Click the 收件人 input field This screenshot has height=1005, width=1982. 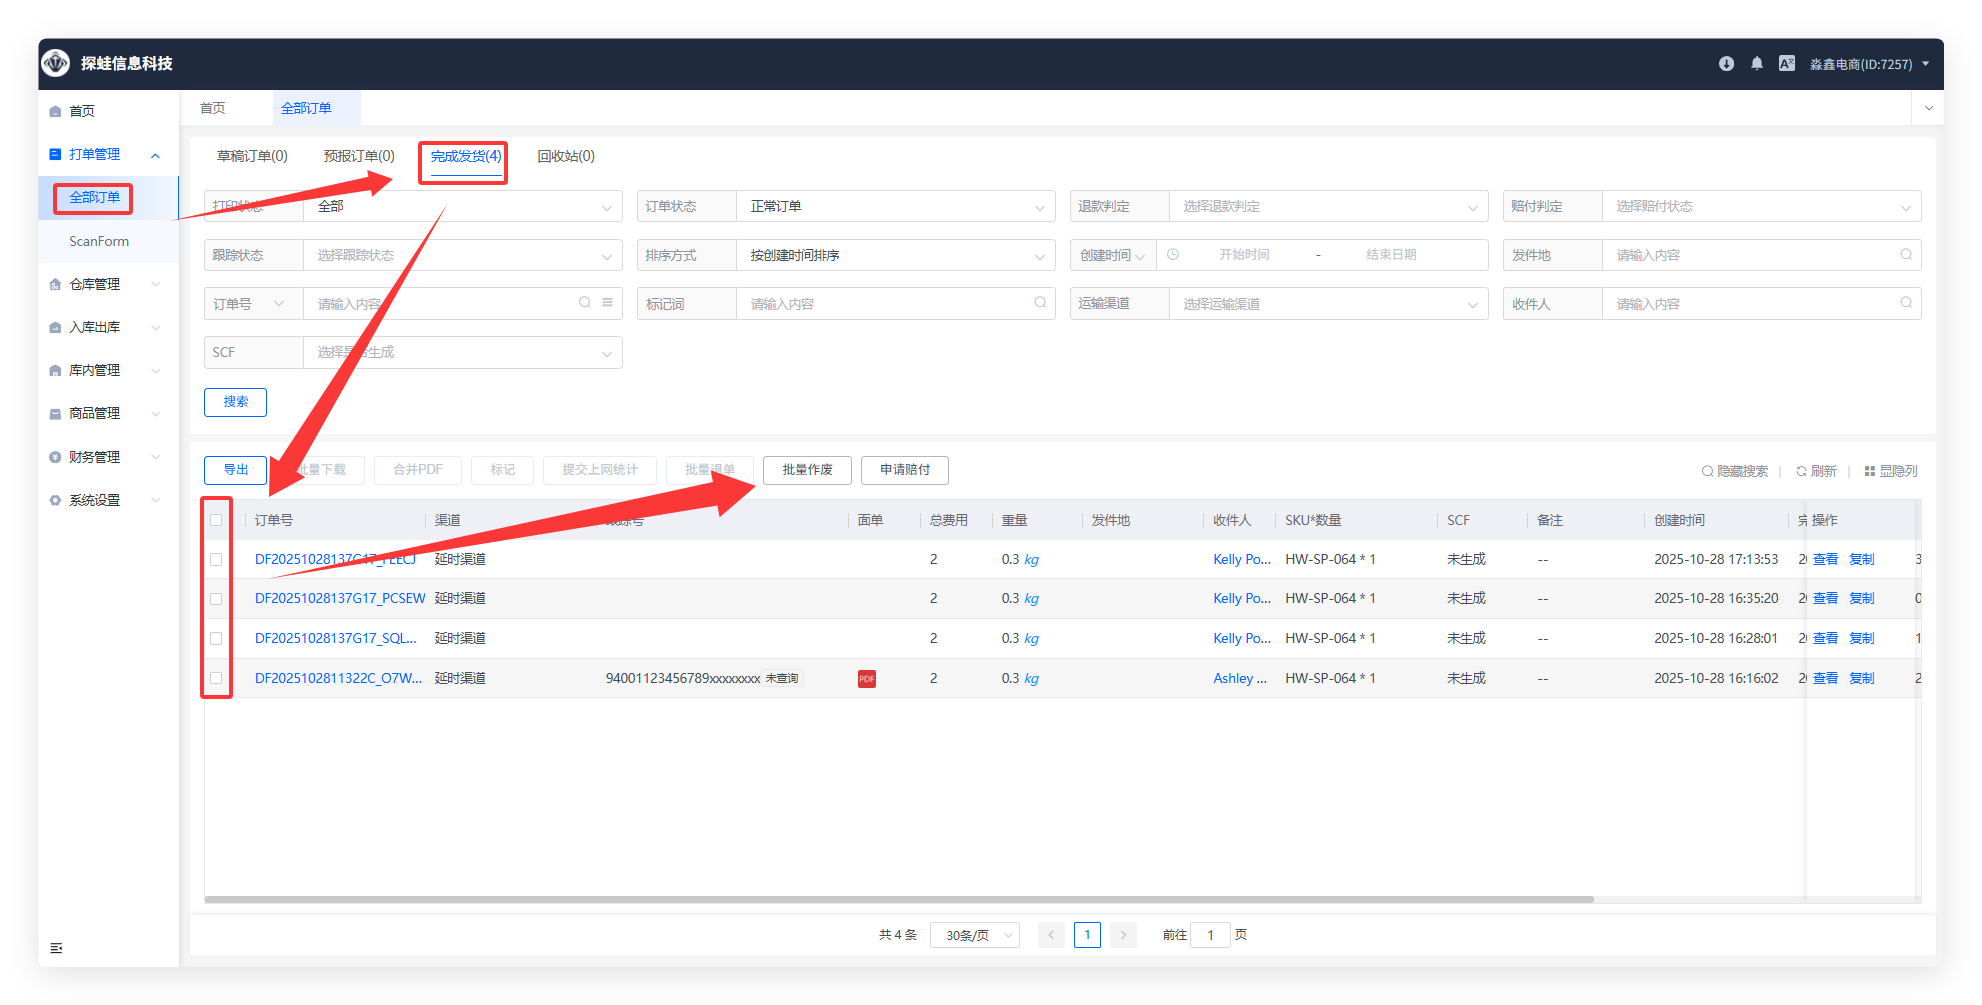point(1754,304)
